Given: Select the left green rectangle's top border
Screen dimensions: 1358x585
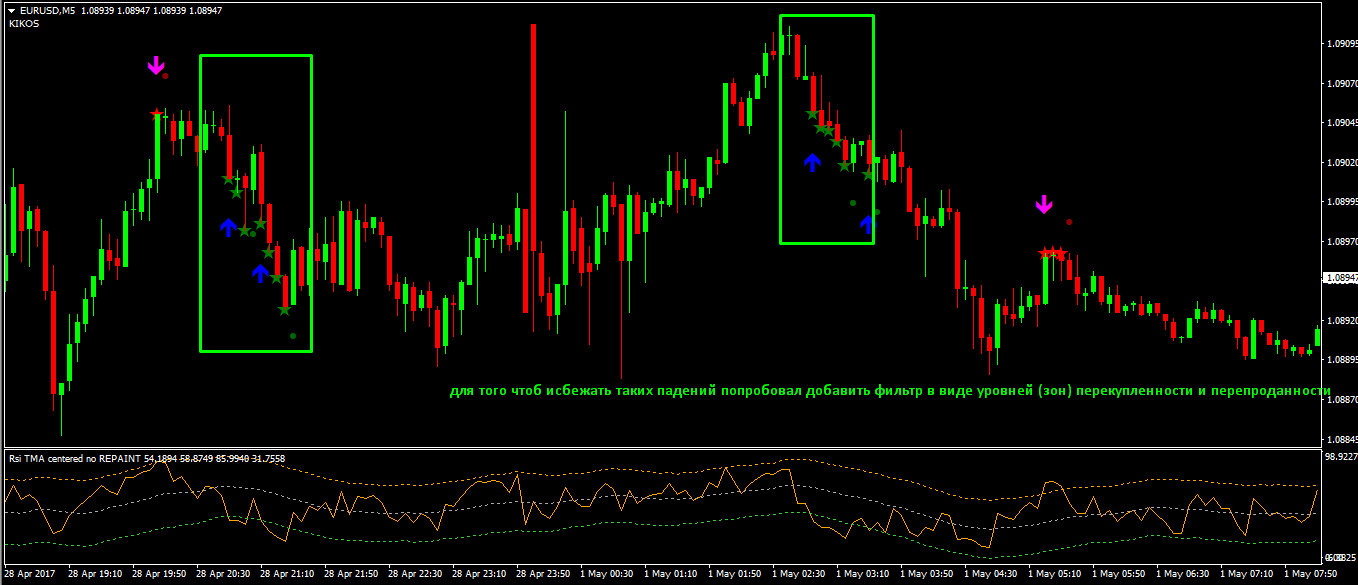Looking at the screenshot, I should [x=256, y=56].
